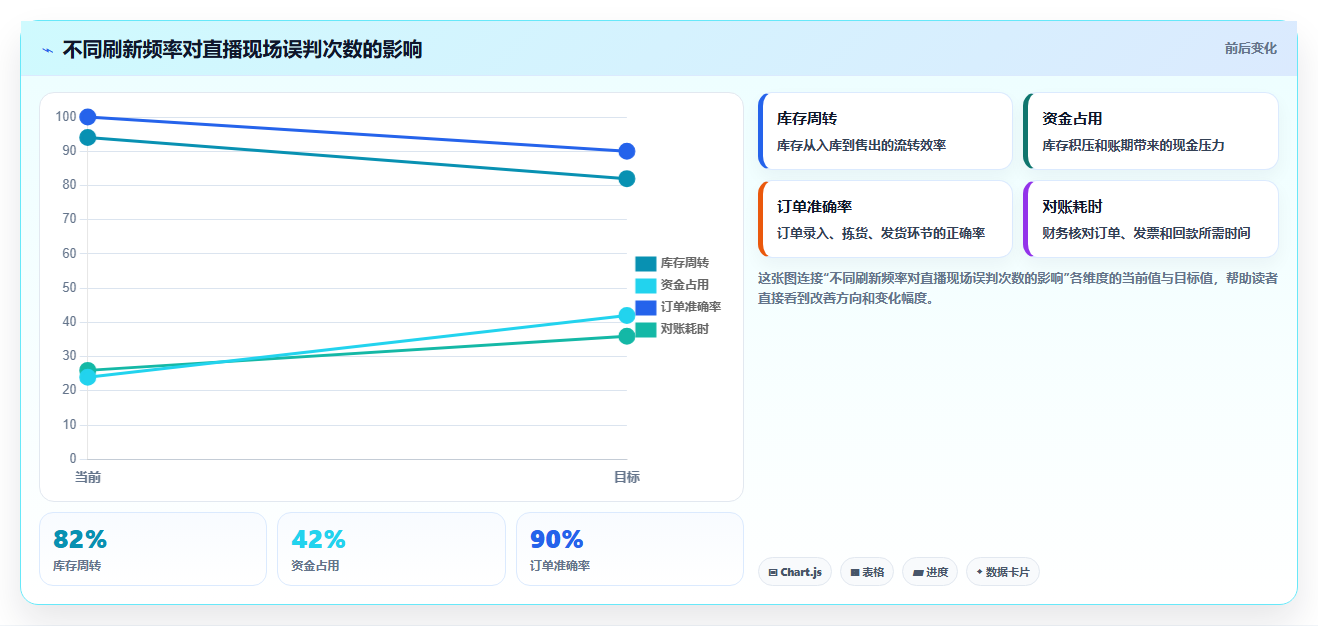The width and height of the screenshot is (1318, 626).
Task: Click 订单准确率 data point at 目标 (90)
Action: 627,151
